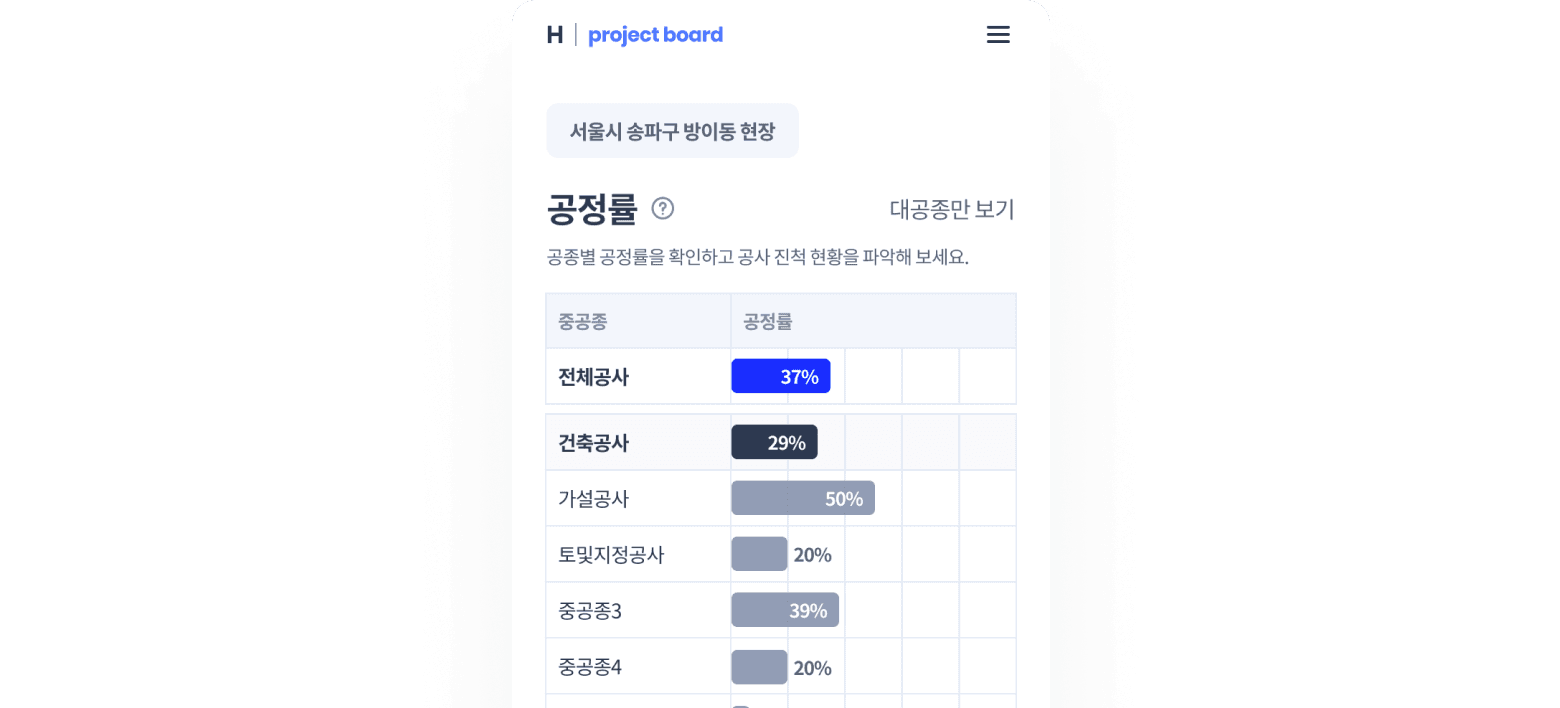Viewport: 1560px width, 708px height.
Task: Select the 중공종3 row label
Action: (590, 611)
